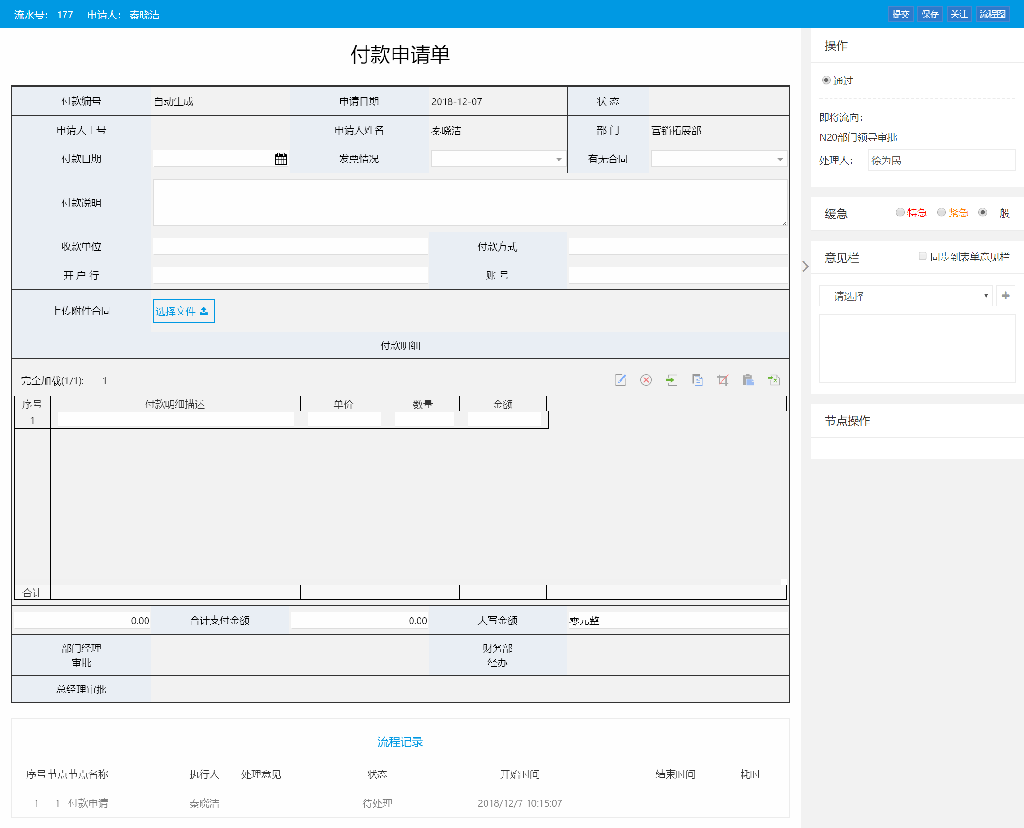The height and width of the screenshot is (828, 1024).
Task: Click the 待处理 status in flow records
Action: click(377, 803)
